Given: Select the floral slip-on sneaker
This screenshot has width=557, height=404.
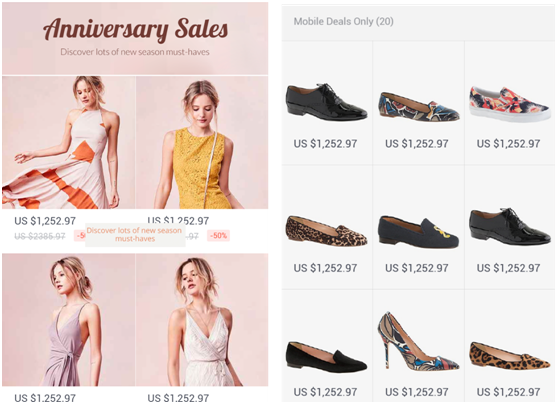Looking at the screenshot, I should point(510,103).
